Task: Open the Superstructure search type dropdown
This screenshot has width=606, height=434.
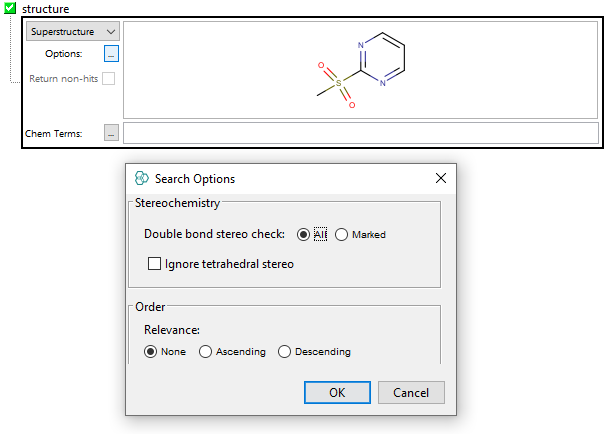Action: pos(72,32)
